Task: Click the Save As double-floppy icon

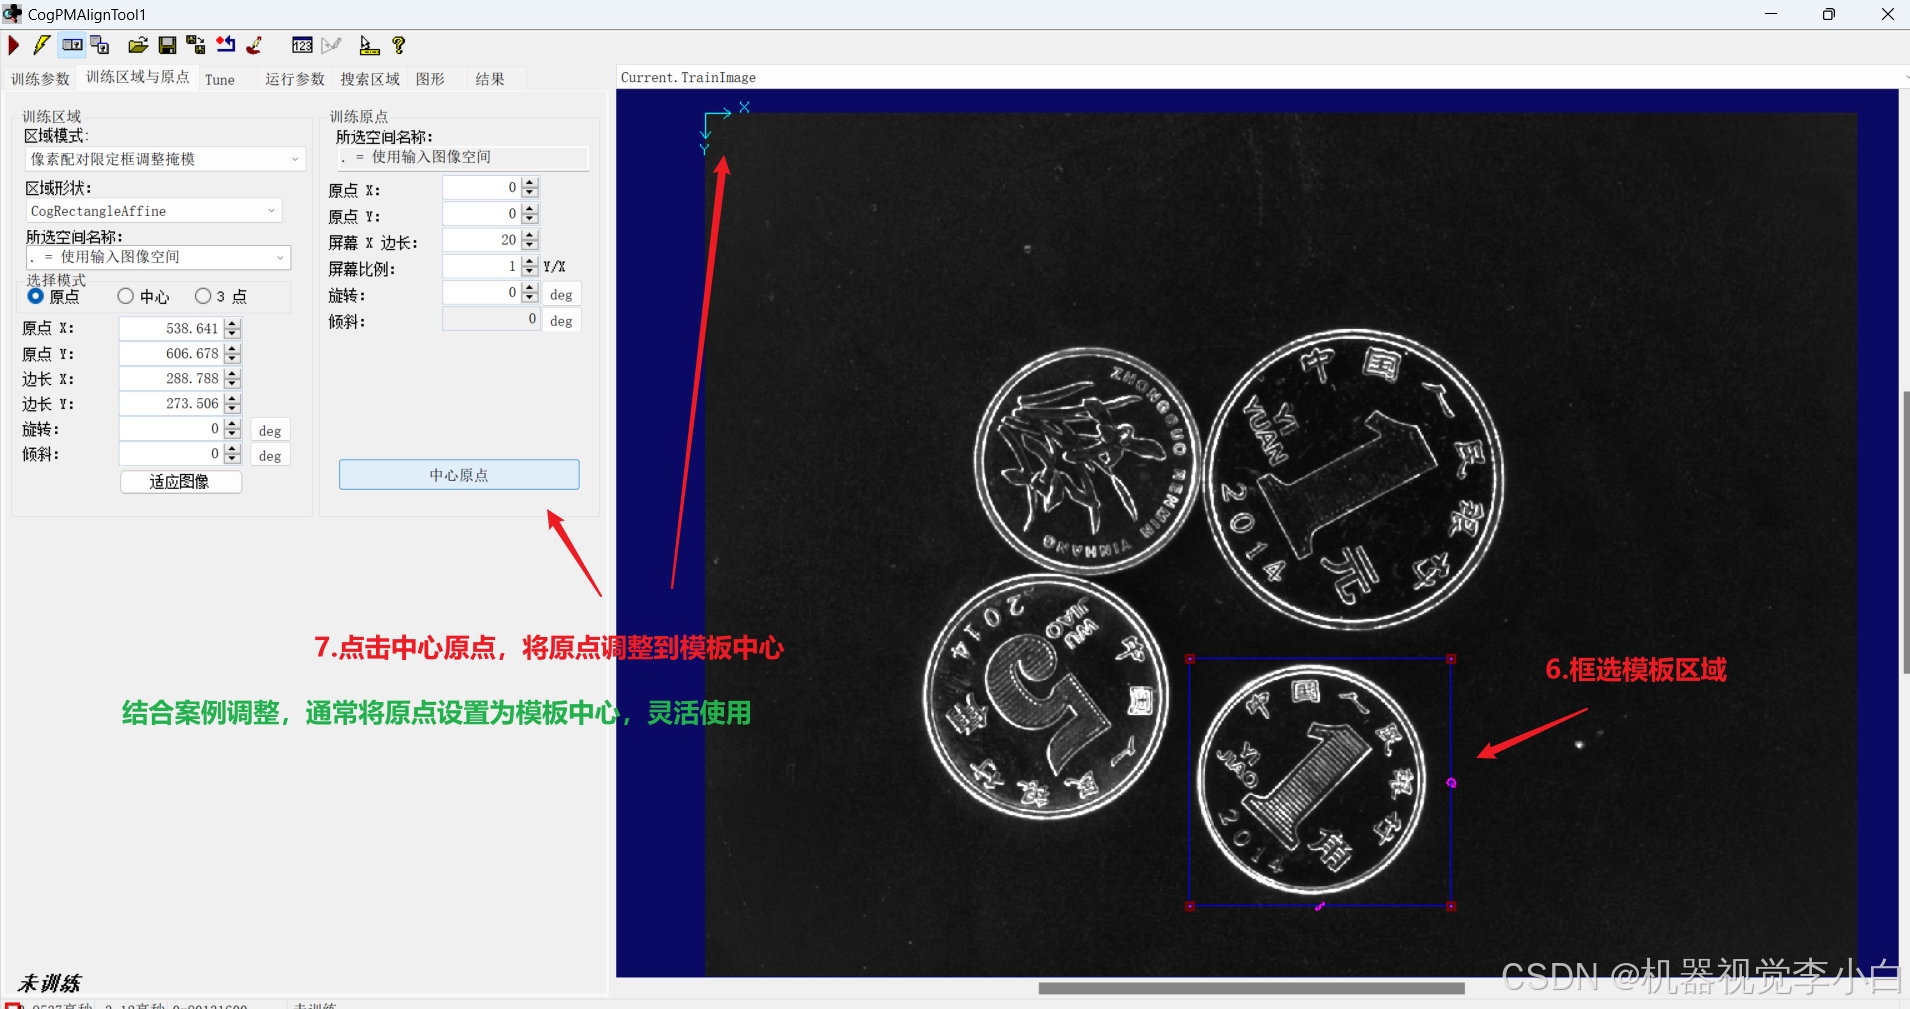Action: tap(196, 45)
